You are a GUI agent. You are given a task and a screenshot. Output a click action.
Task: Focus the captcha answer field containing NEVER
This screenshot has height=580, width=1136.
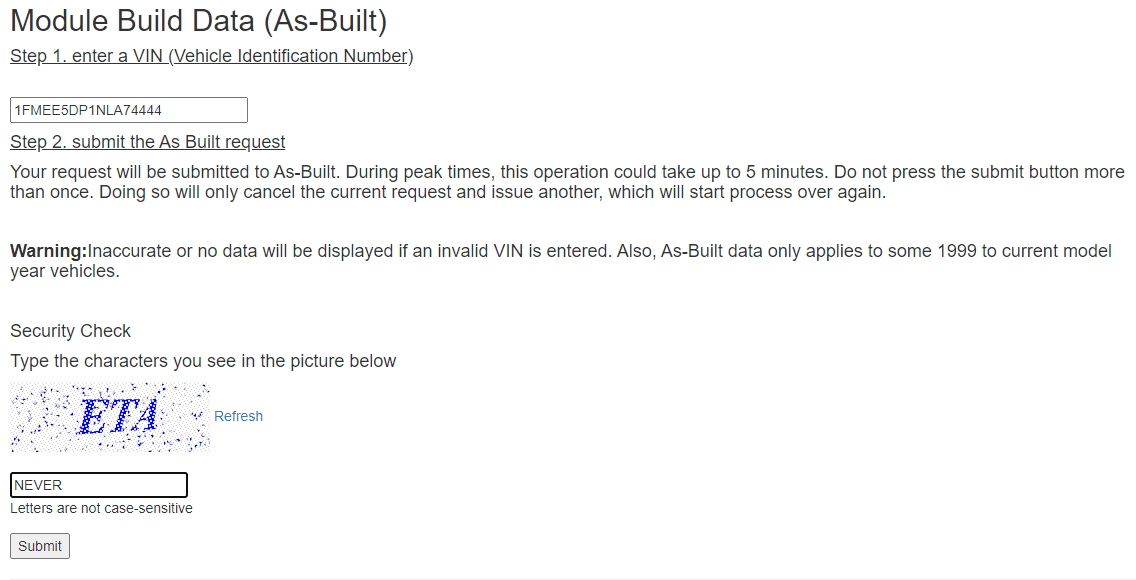pyautogui.click(x=99, y=485)
